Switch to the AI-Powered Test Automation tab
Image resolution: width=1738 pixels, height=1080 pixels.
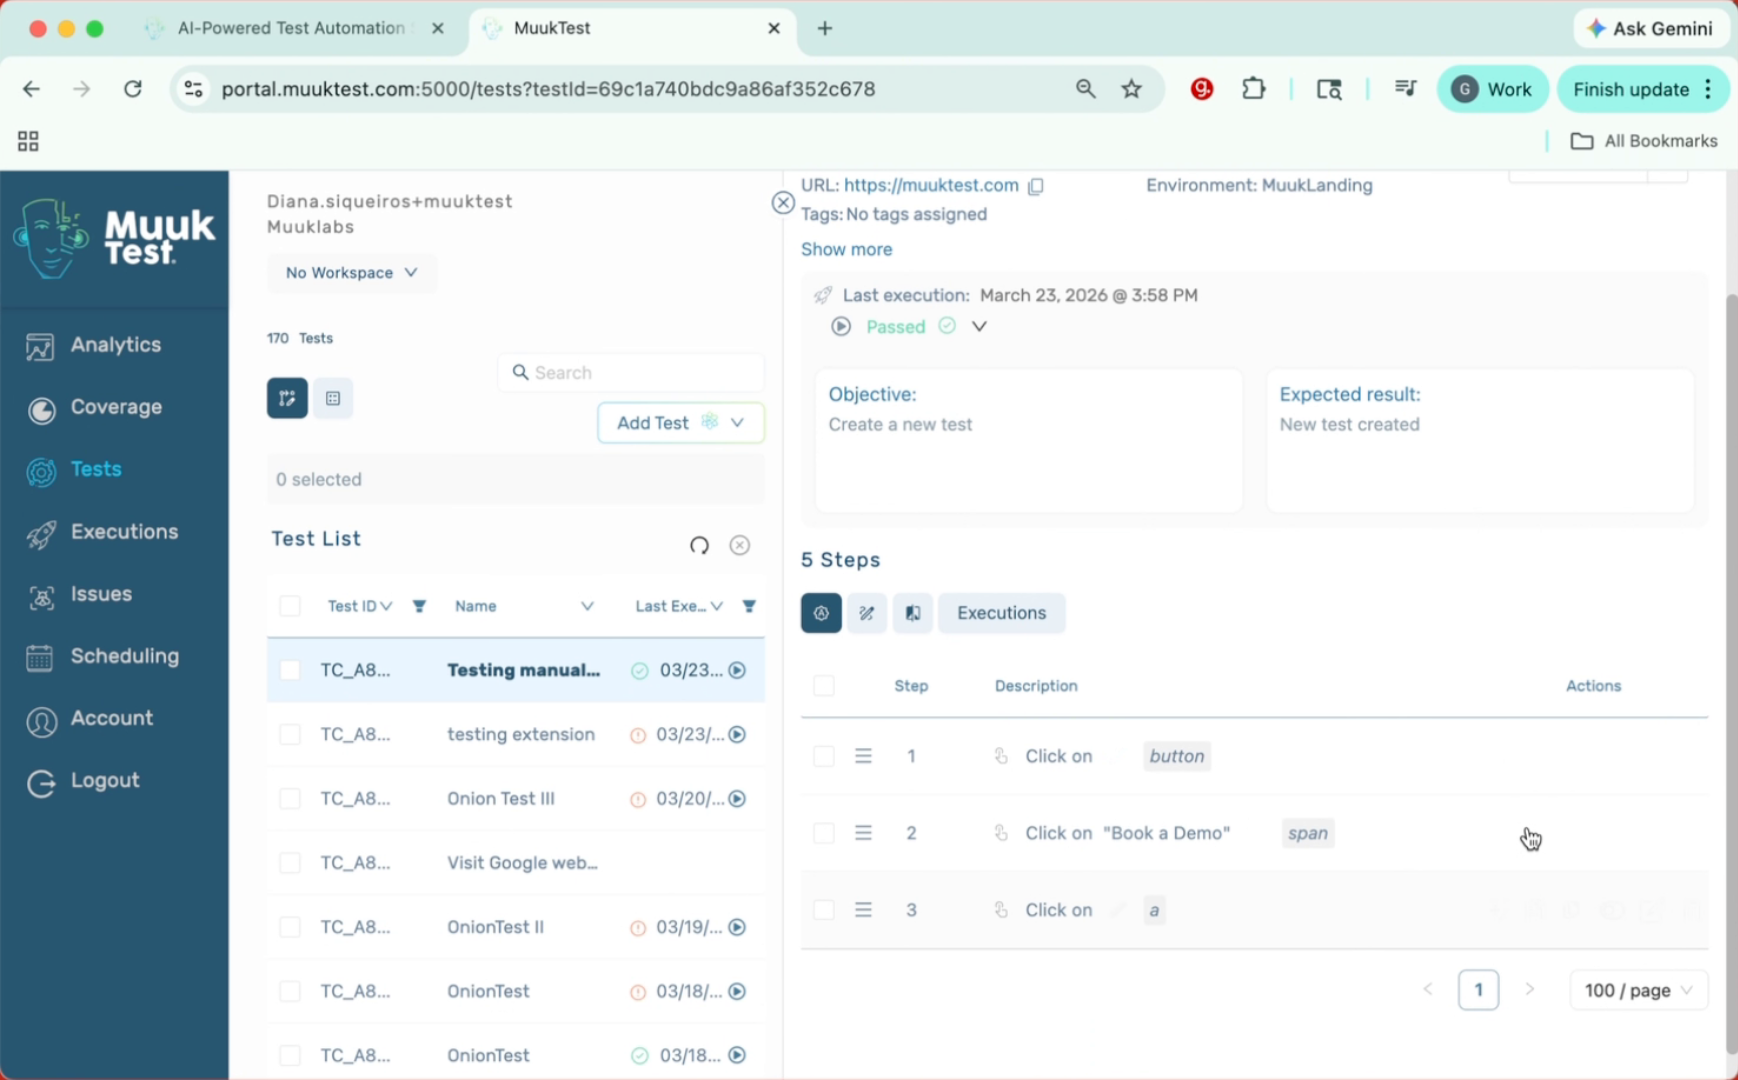(293, 28)
